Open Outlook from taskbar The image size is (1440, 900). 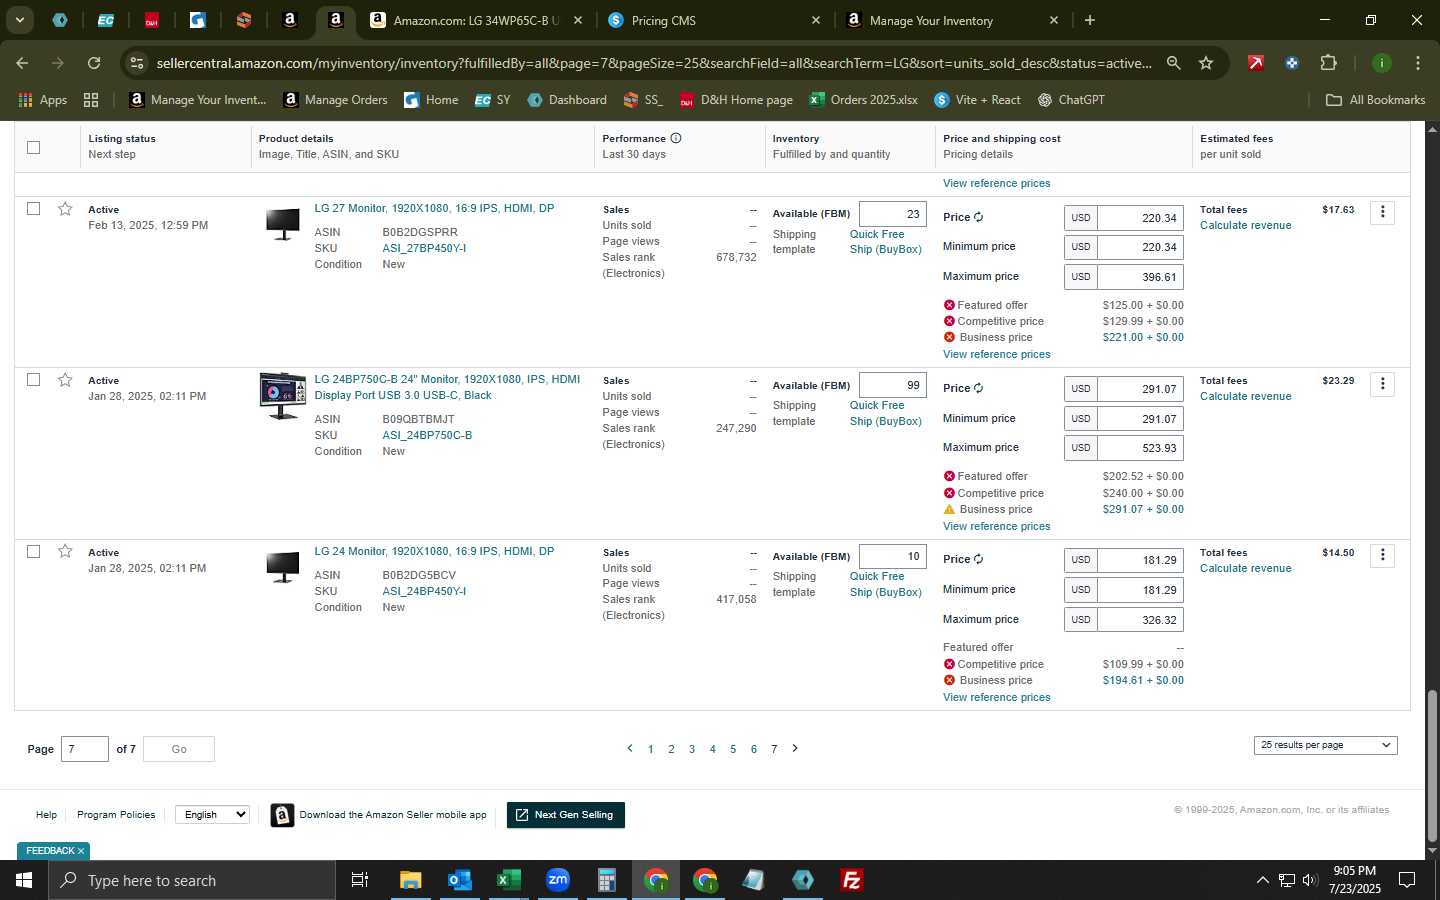[x=459, y=880]
